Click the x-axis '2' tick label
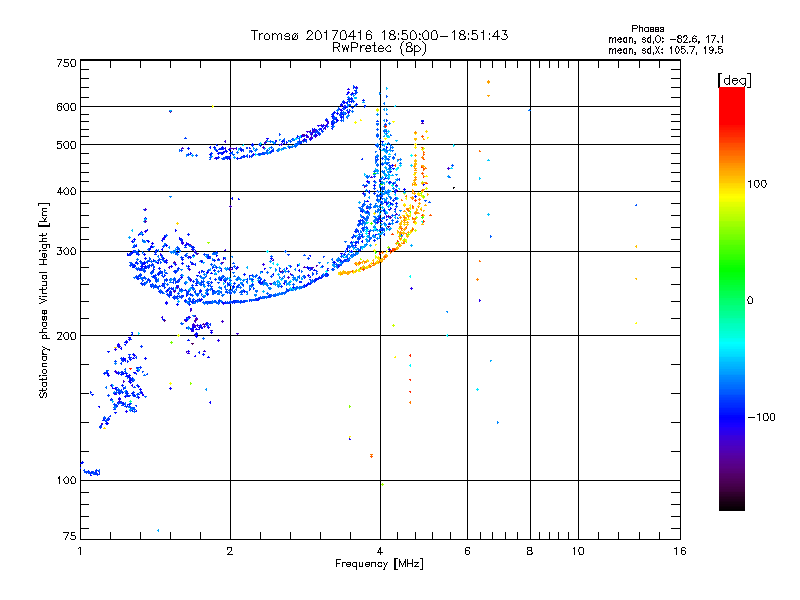800x600 pixels. (230, 551)
